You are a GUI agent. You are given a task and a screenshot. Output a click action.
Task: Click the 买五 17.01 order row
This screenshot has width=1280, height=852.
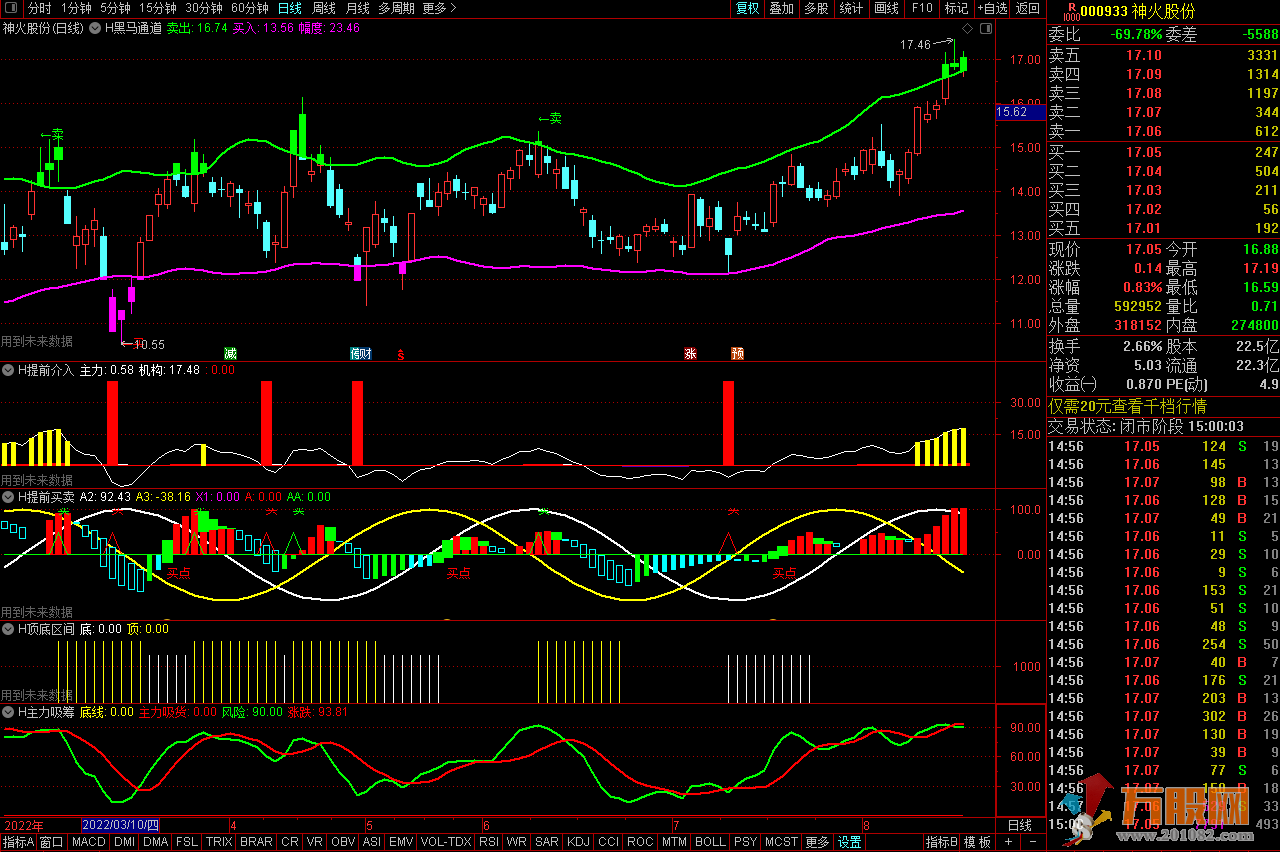(x=1163, y=228)
